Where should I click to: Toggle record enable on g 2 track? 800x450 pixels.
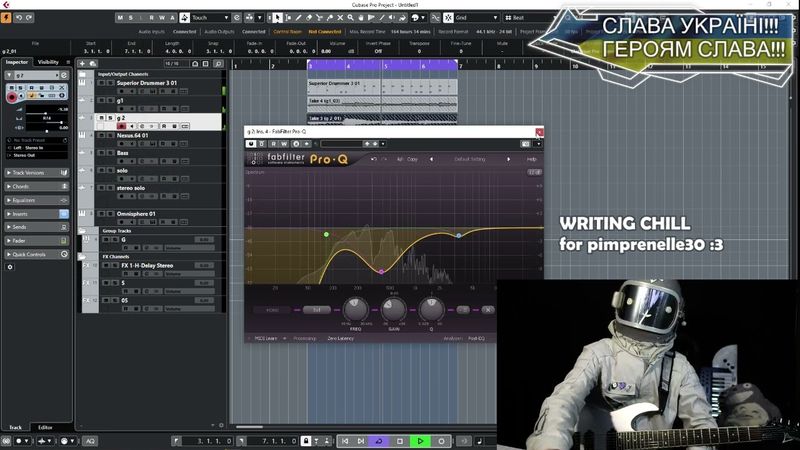122,126
